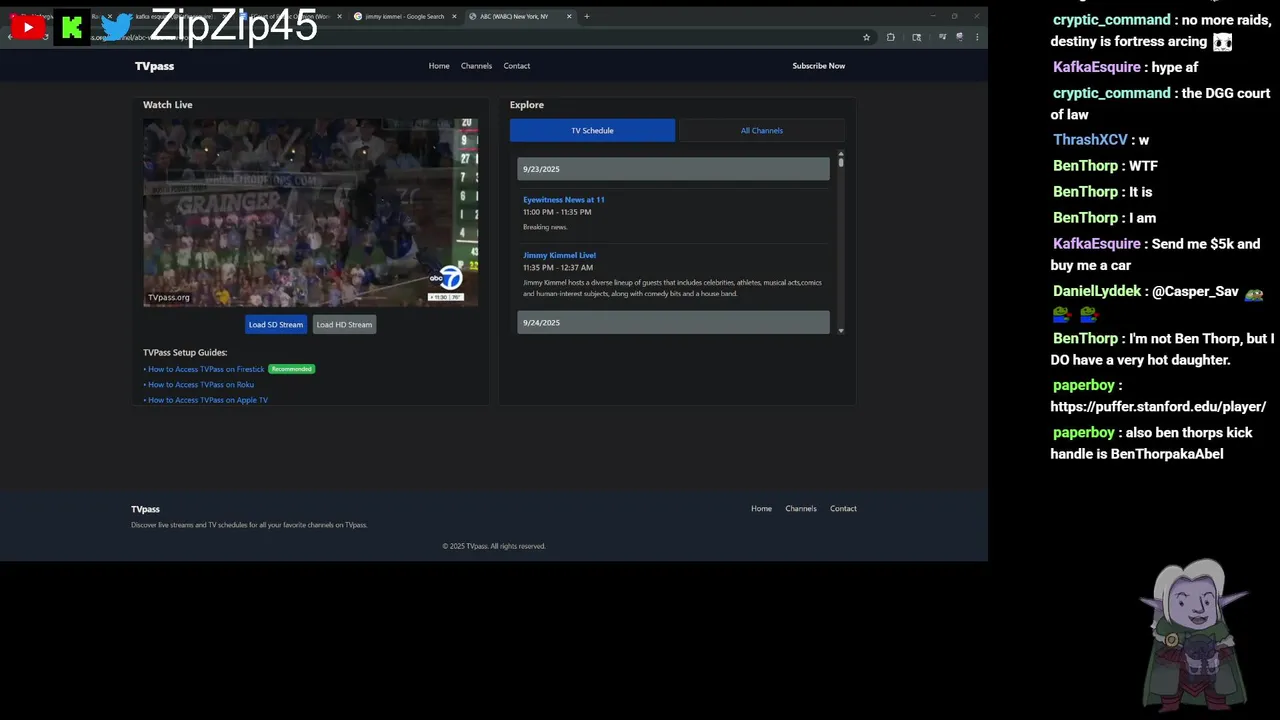Click the green Recommended badge

(x=292, y=369)
